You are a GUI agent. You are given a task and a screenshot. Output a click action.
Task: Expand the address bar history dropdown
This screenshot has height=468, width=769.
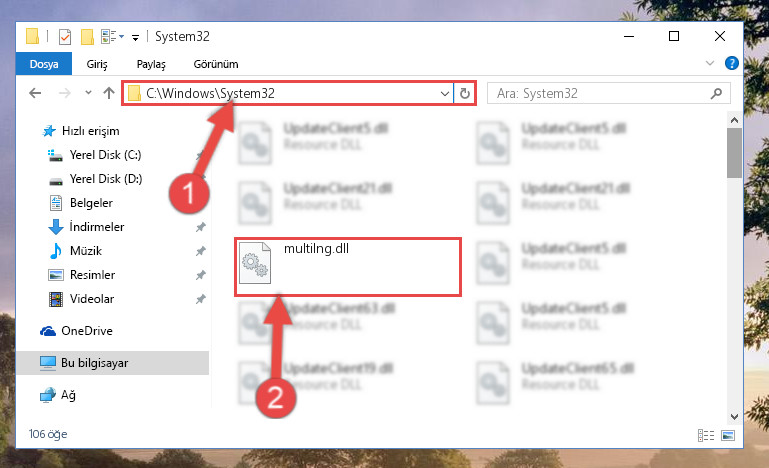(444, 93)
